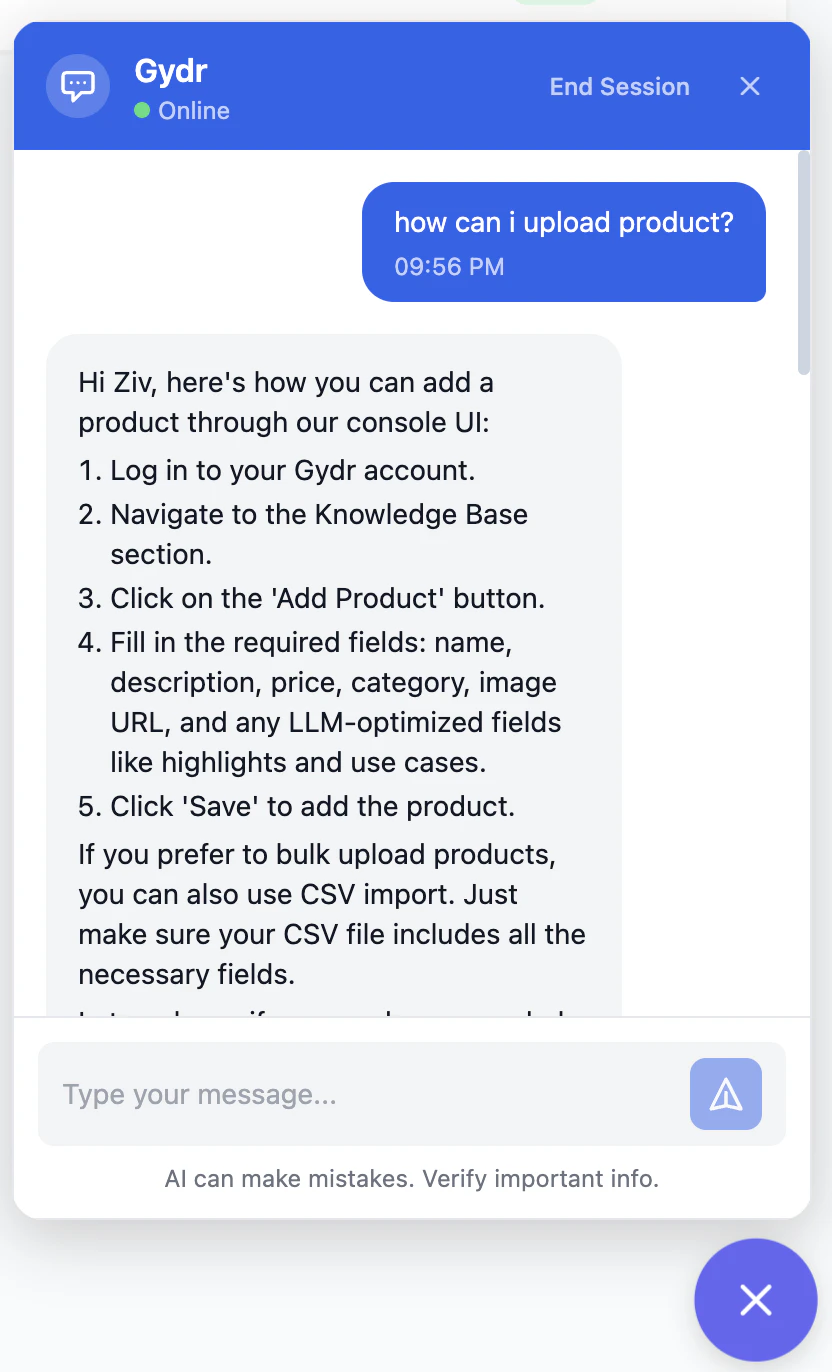Click the chat scrollbar thumb
Screen dimensions: 832x1372
click(804, 263)
